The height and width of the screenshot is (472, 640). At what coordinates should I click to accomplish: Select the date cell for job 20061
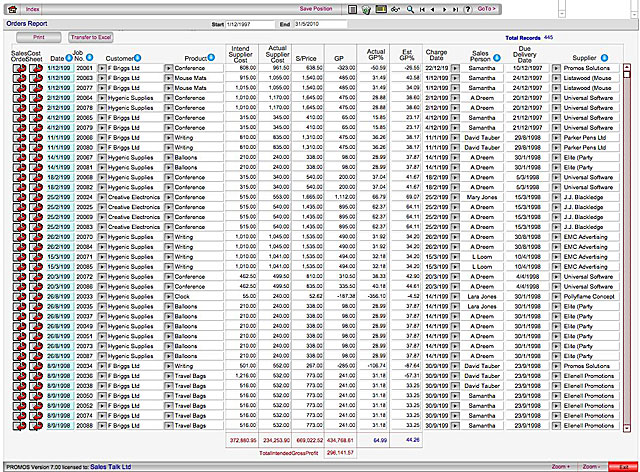(60, 68)
